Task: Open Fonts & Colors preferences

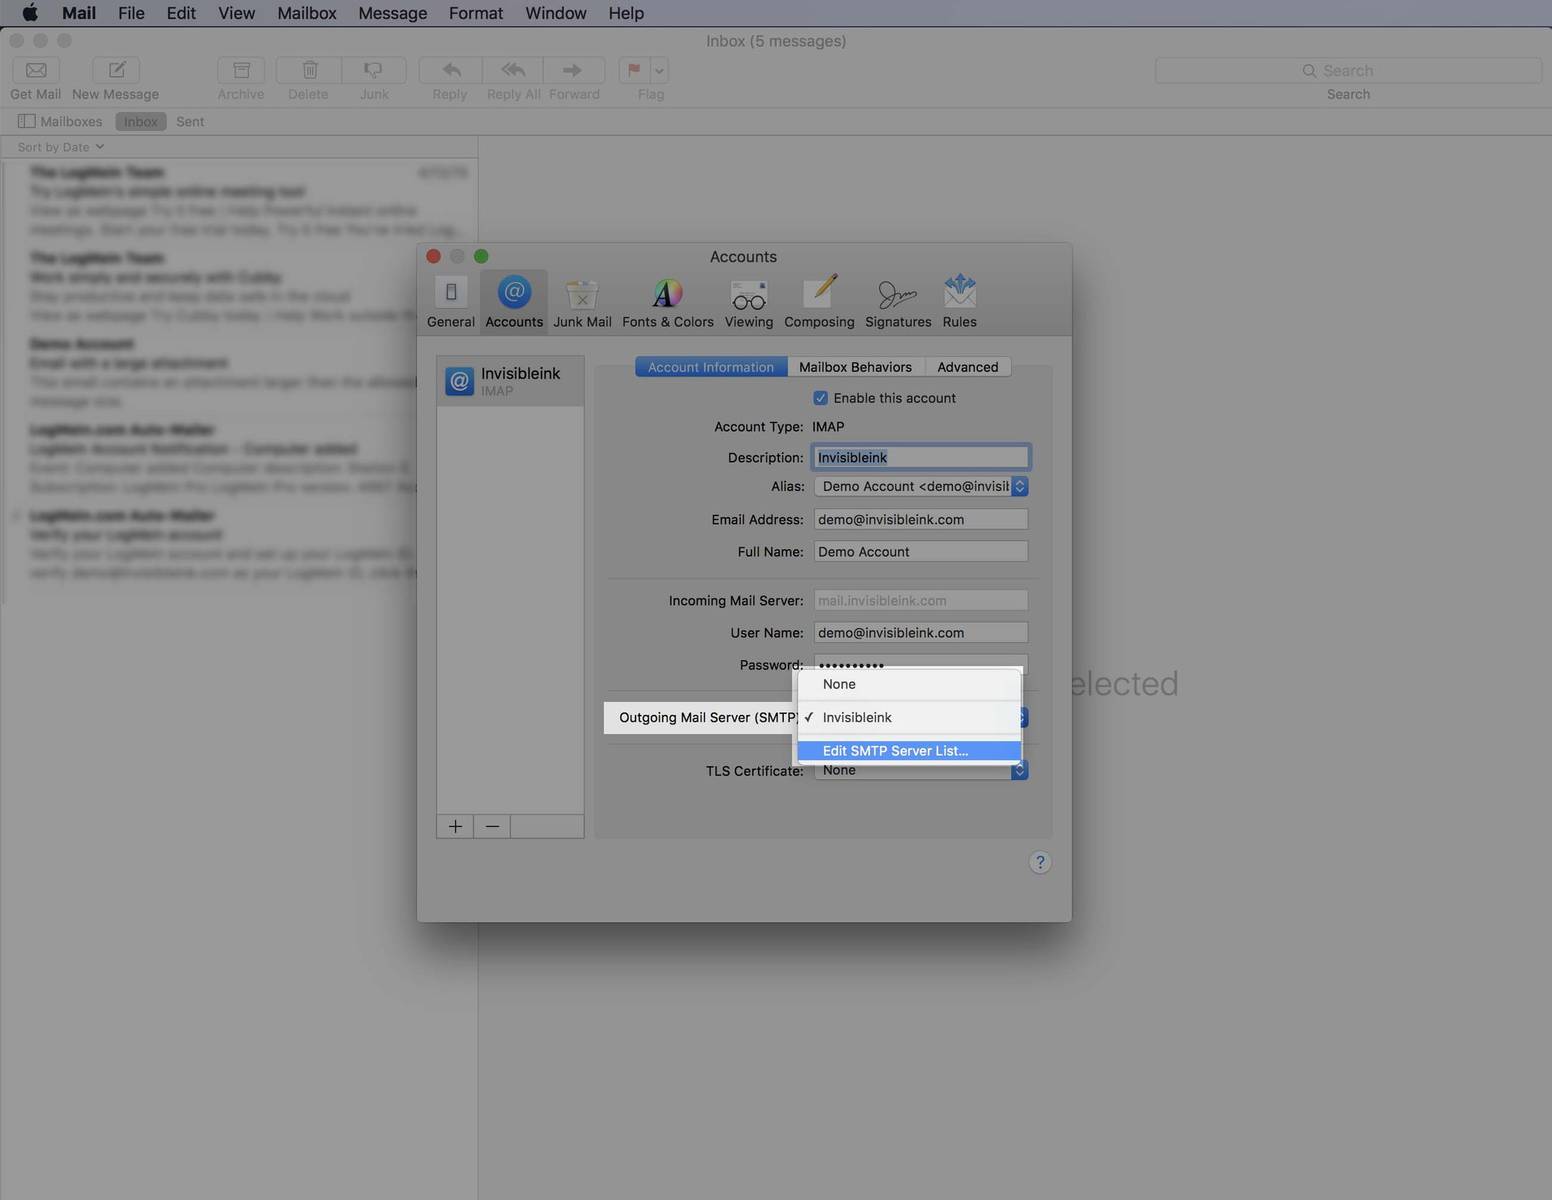Action: [667, 301]
